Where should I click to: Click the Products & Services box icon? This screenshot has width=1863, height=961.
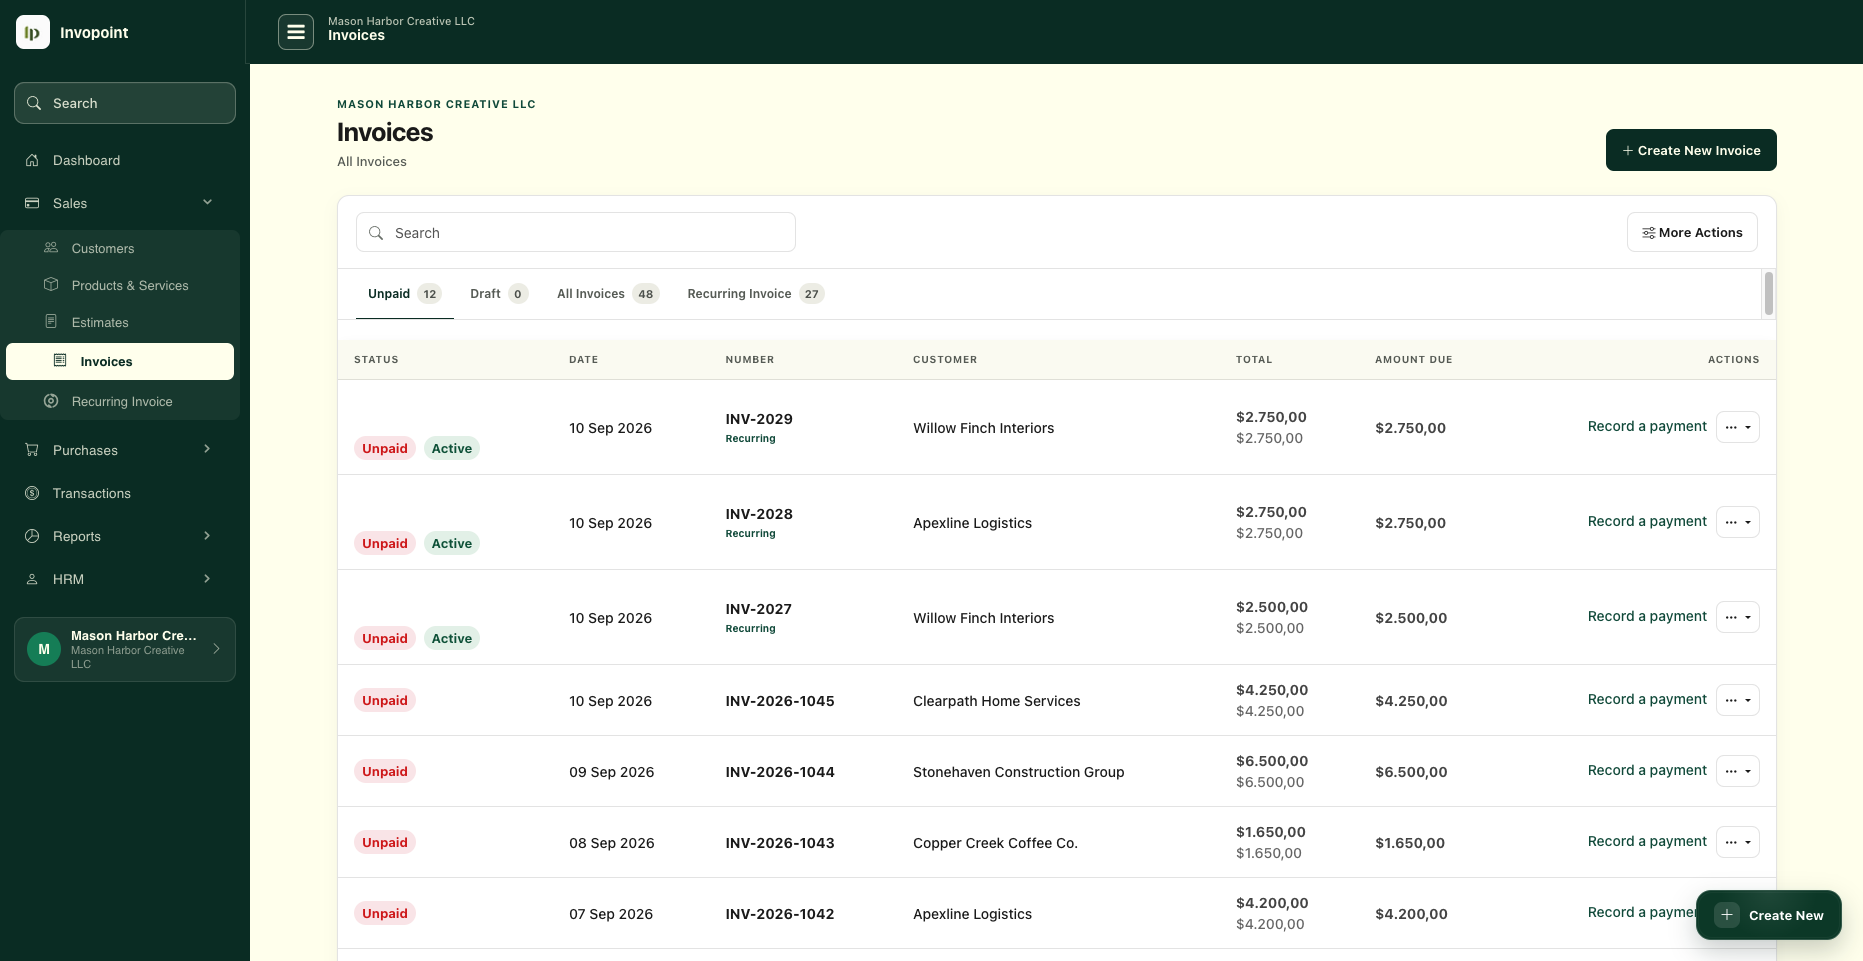[x=51, y=285]
